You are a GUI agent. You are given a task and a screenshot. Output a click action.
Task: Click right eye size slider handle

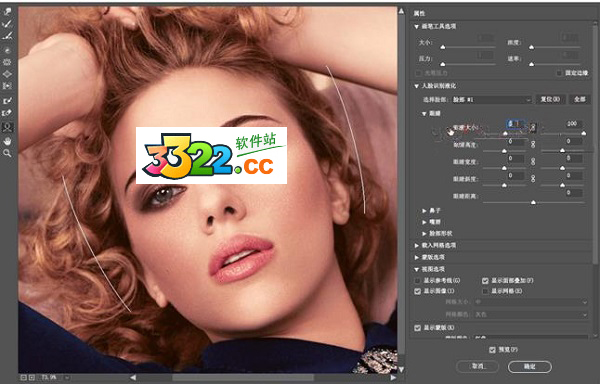(x=584, y=133)
